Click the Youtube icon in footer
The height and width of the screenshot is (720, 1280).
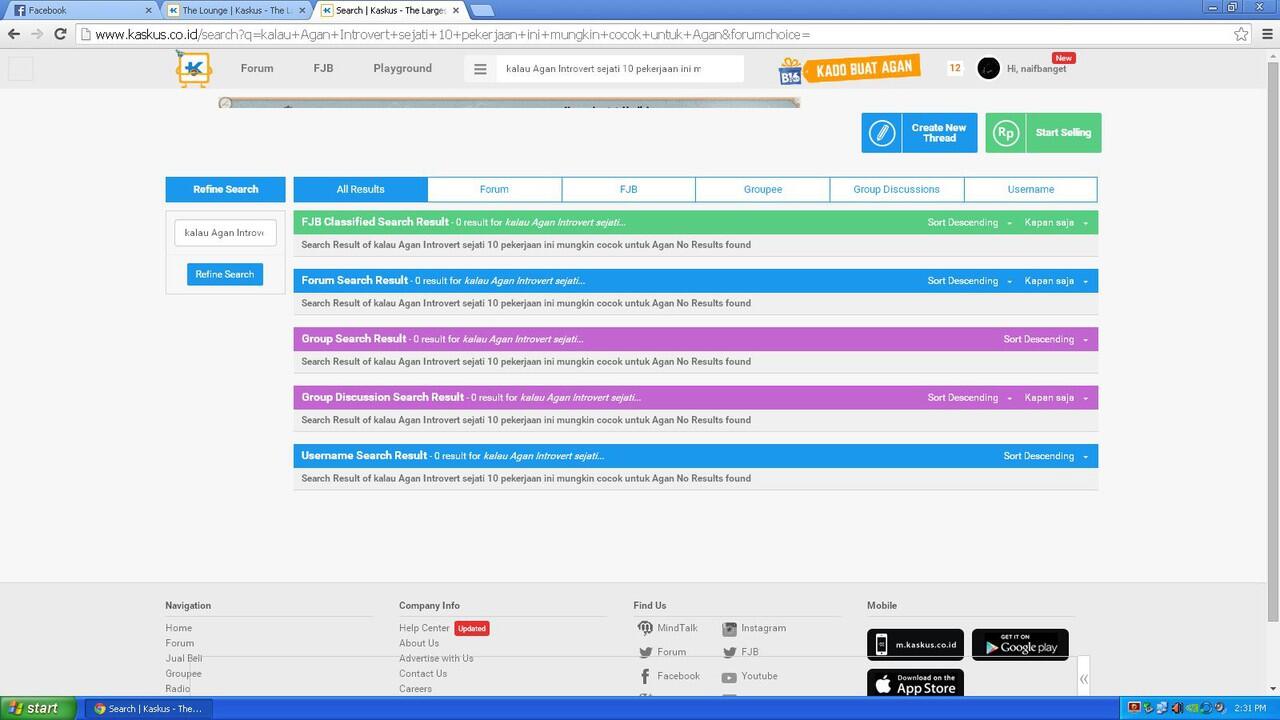point(729,677)
